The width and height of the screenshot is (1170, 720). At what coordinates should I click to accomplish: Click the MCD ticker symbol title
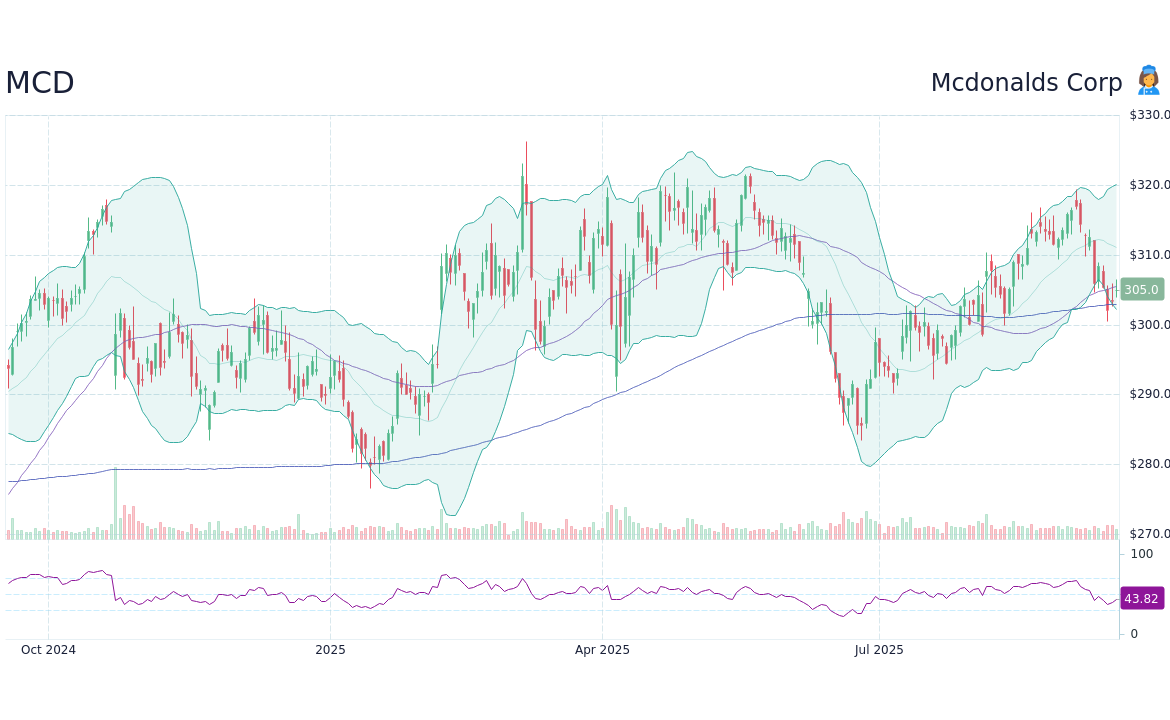click(x=40, y=83)
